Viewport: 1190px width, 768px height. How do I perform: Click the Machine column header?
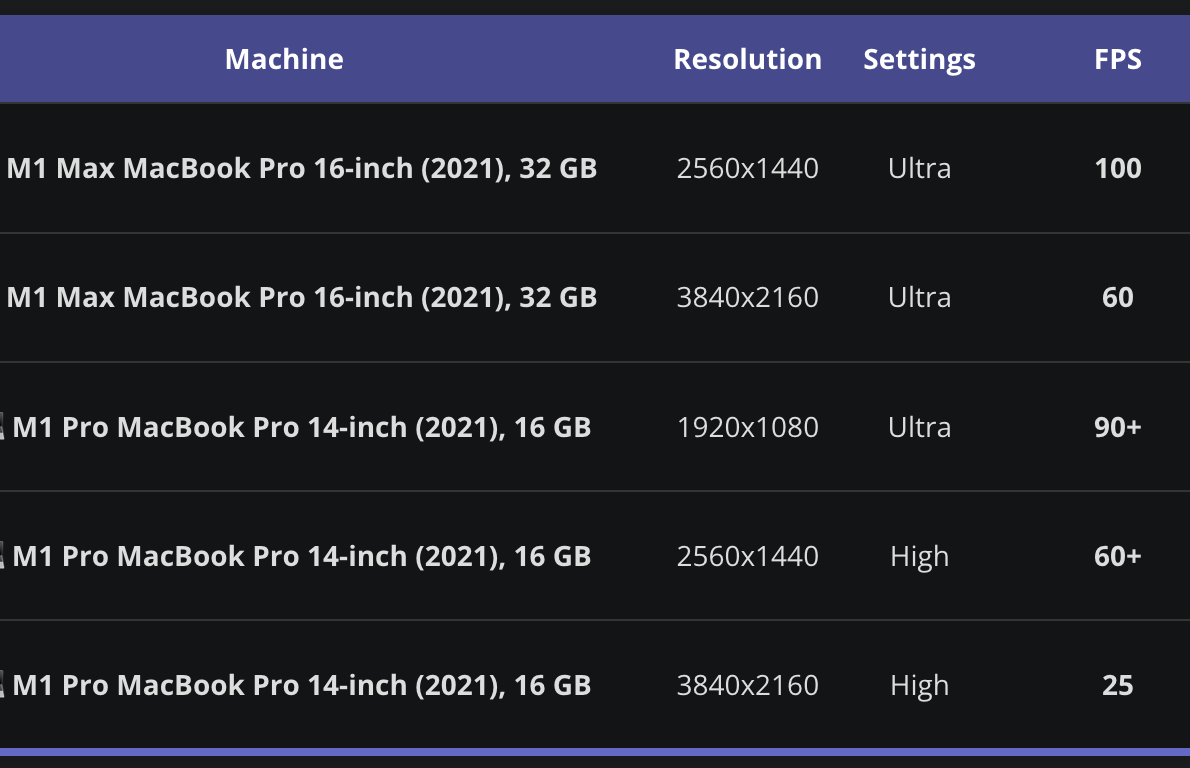coord(284,59)
